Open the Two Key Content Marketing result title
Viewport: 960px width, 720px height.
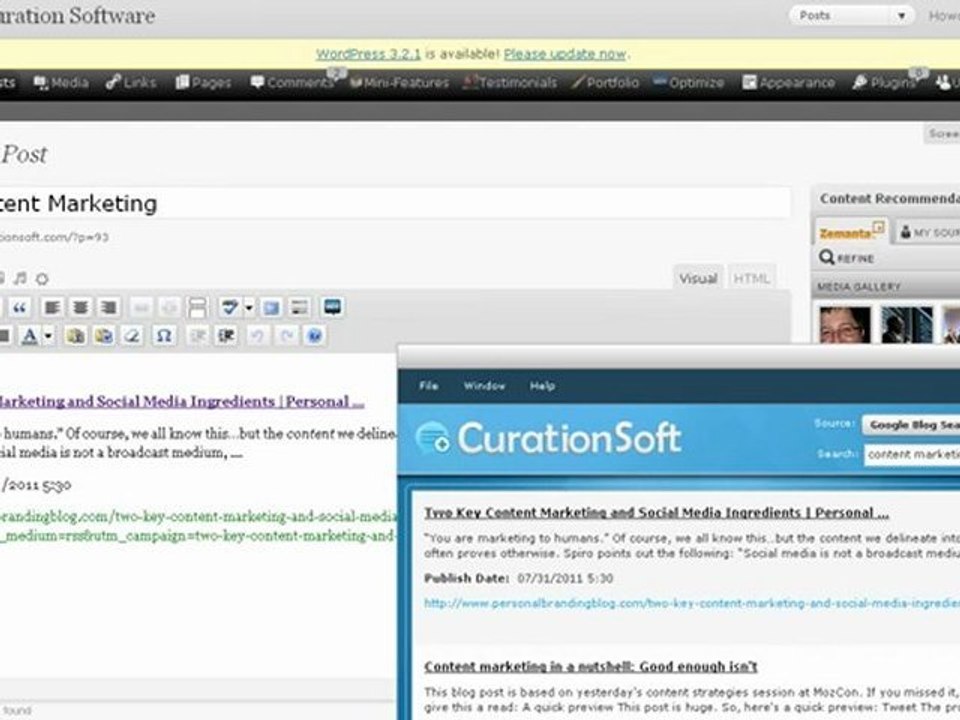coord(656,513)
